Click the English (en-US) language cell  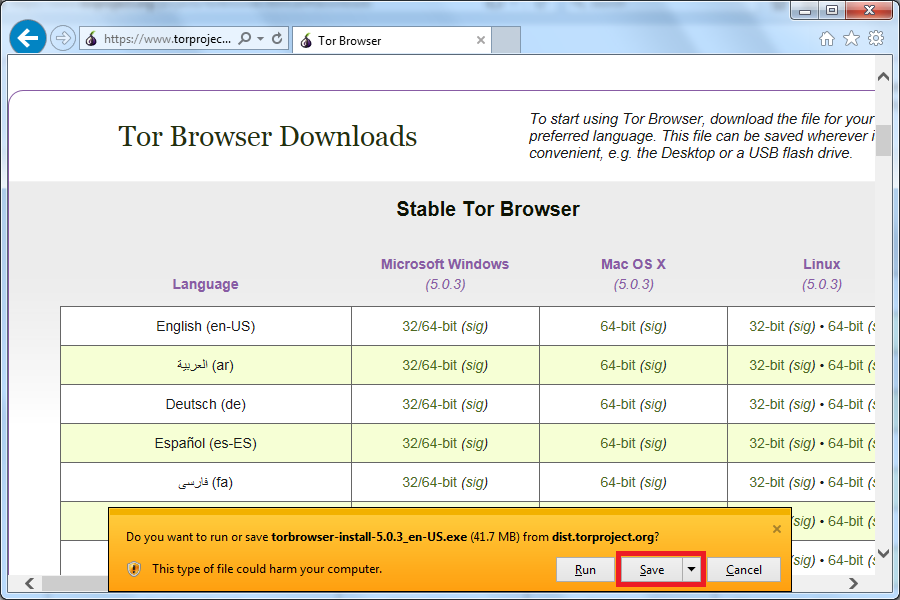[x=205, y=326]
